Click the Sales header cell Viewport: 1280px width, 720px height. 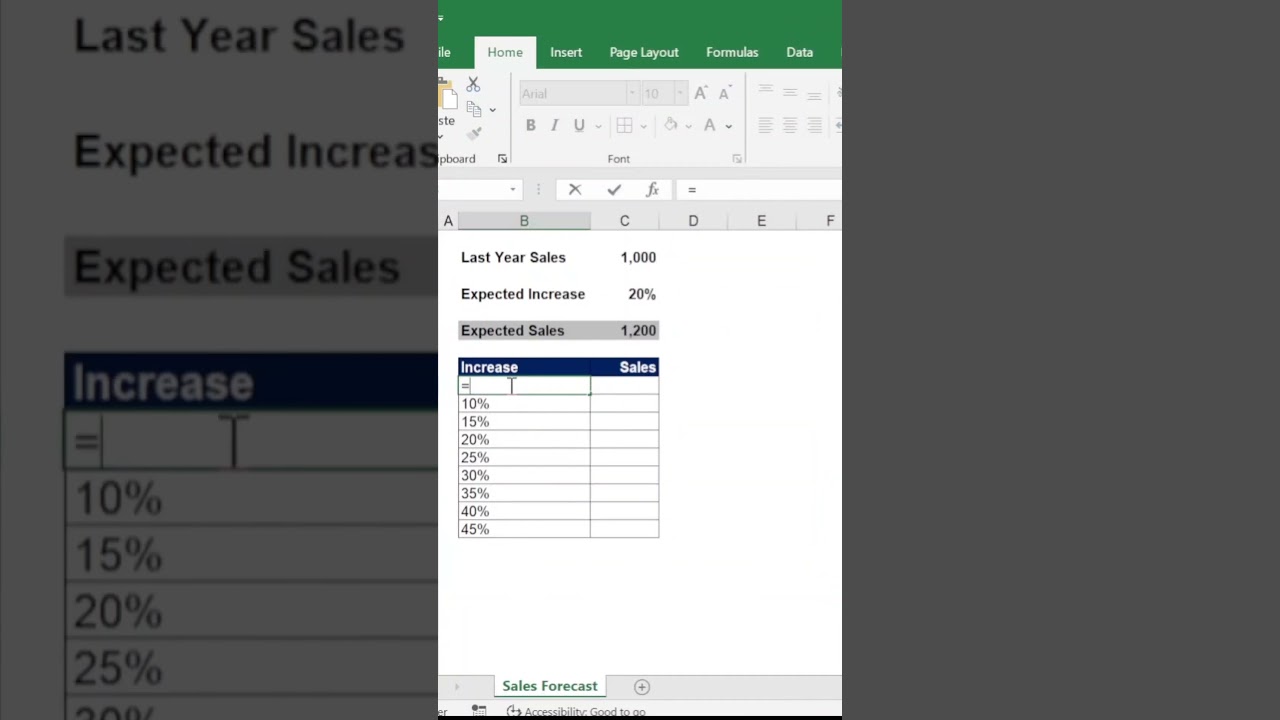[625, 367]
